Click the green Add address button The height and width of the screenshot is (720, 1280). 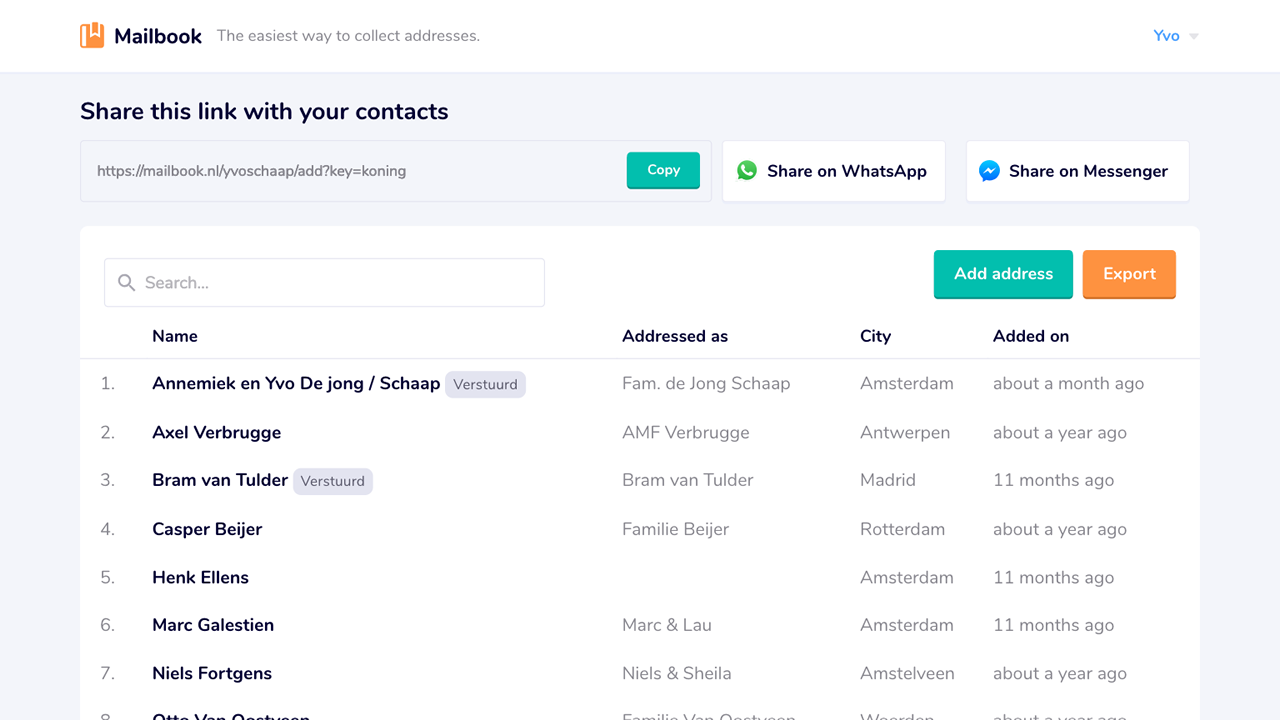pos(1003,273)
